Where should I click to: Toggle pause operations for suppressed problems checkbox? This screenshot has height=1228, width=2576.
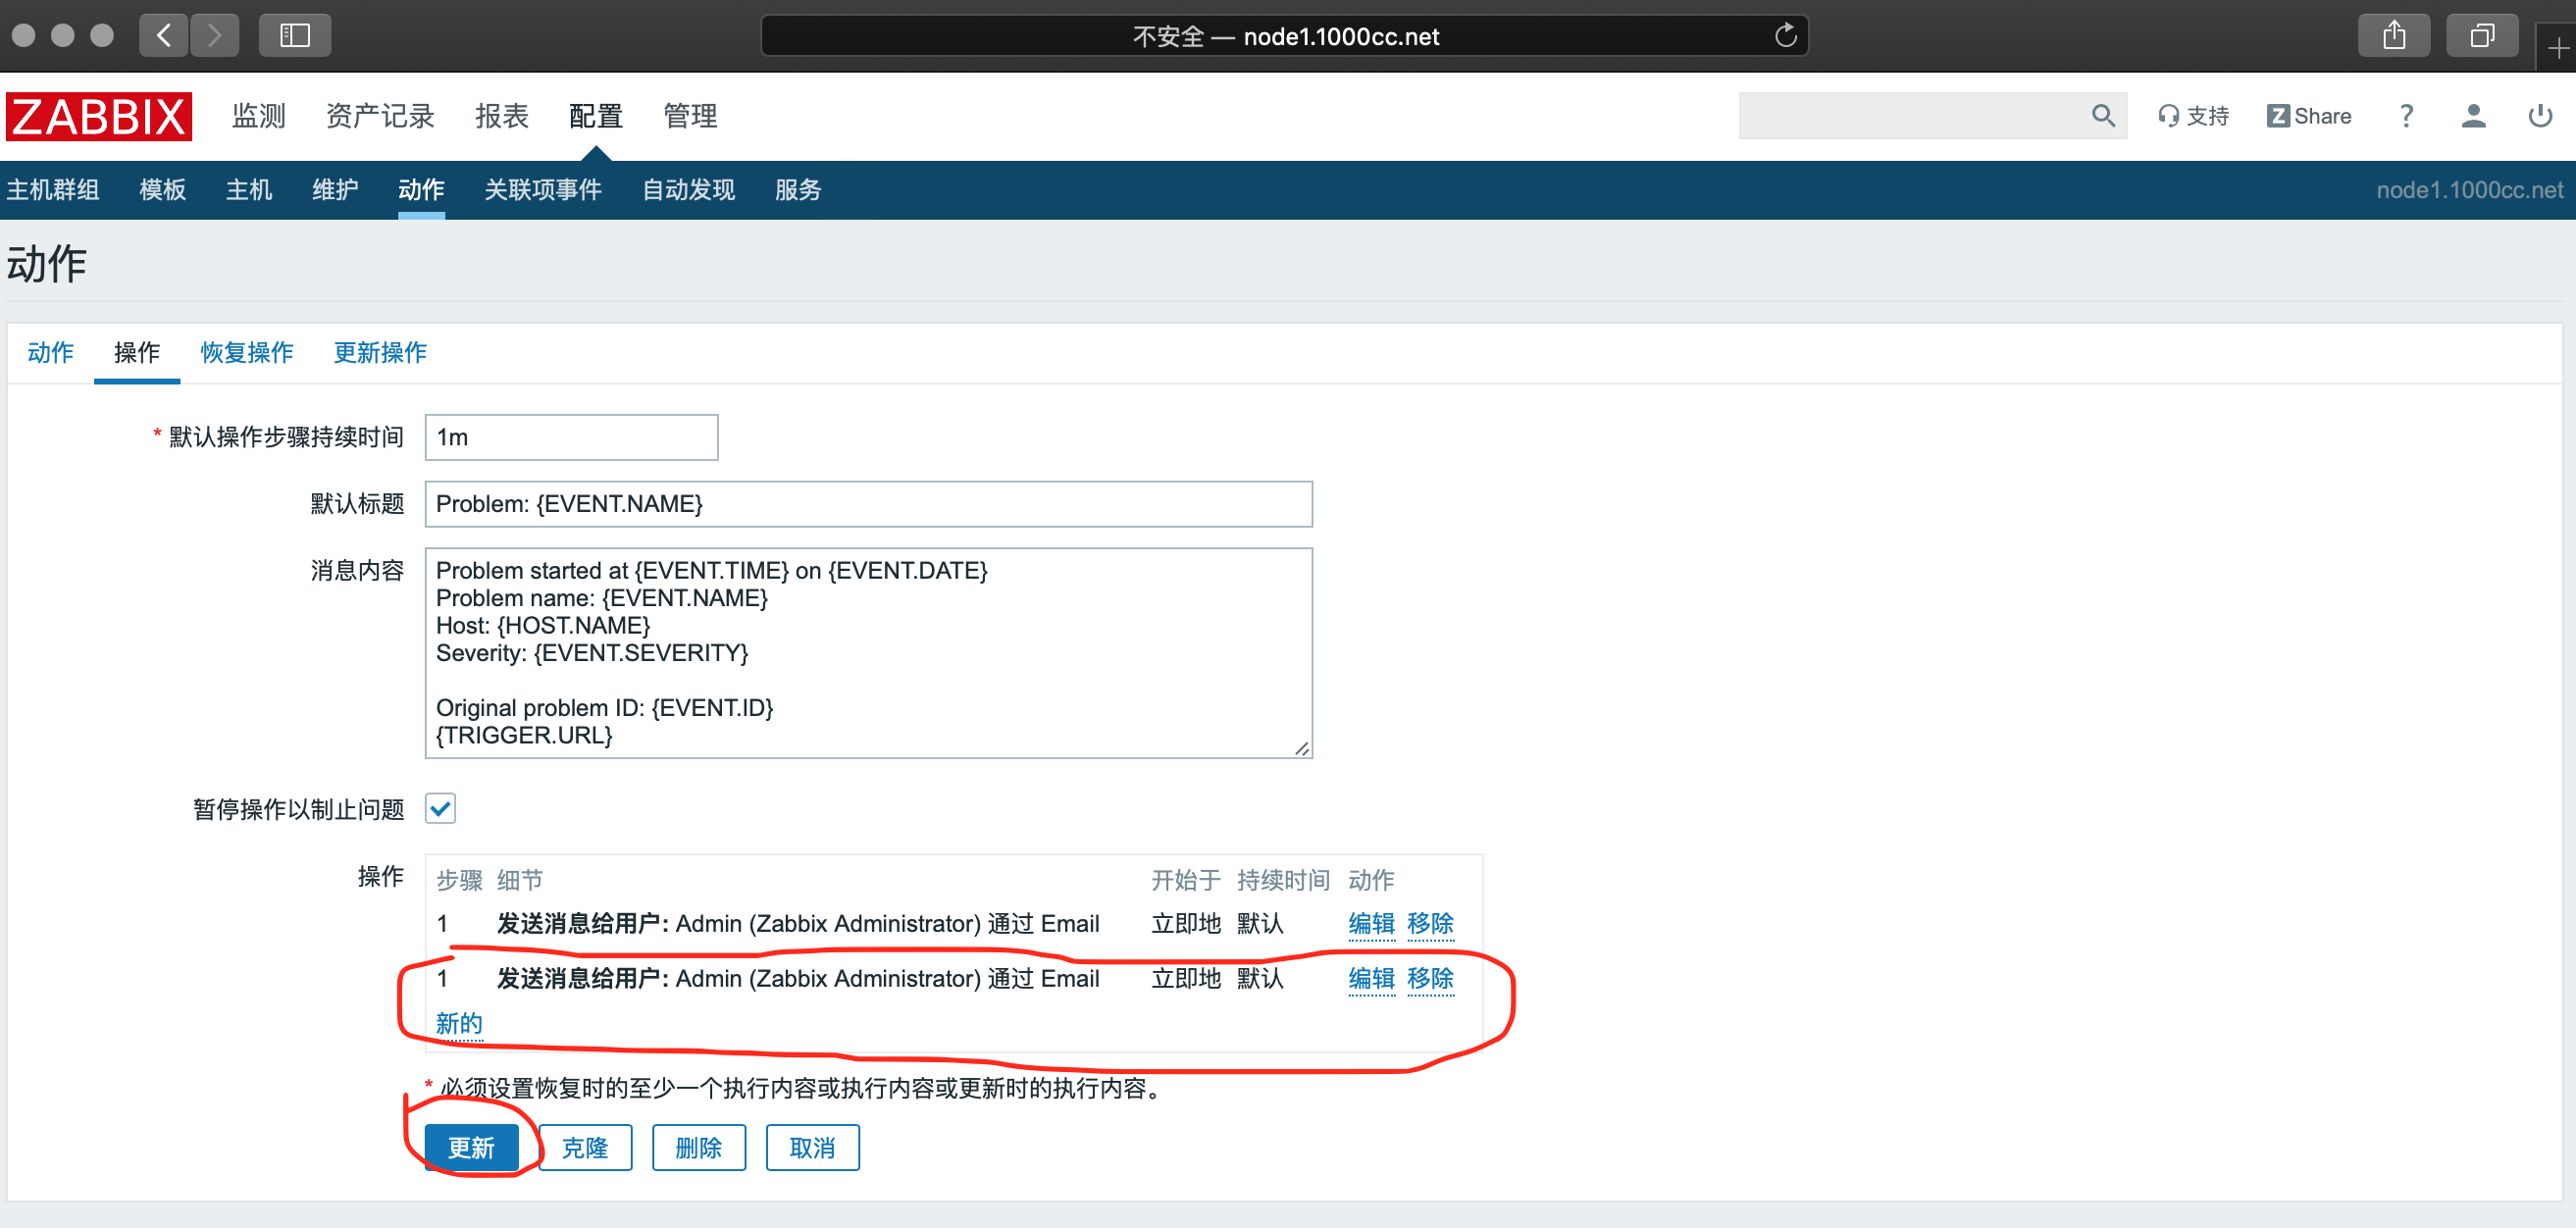440,808
